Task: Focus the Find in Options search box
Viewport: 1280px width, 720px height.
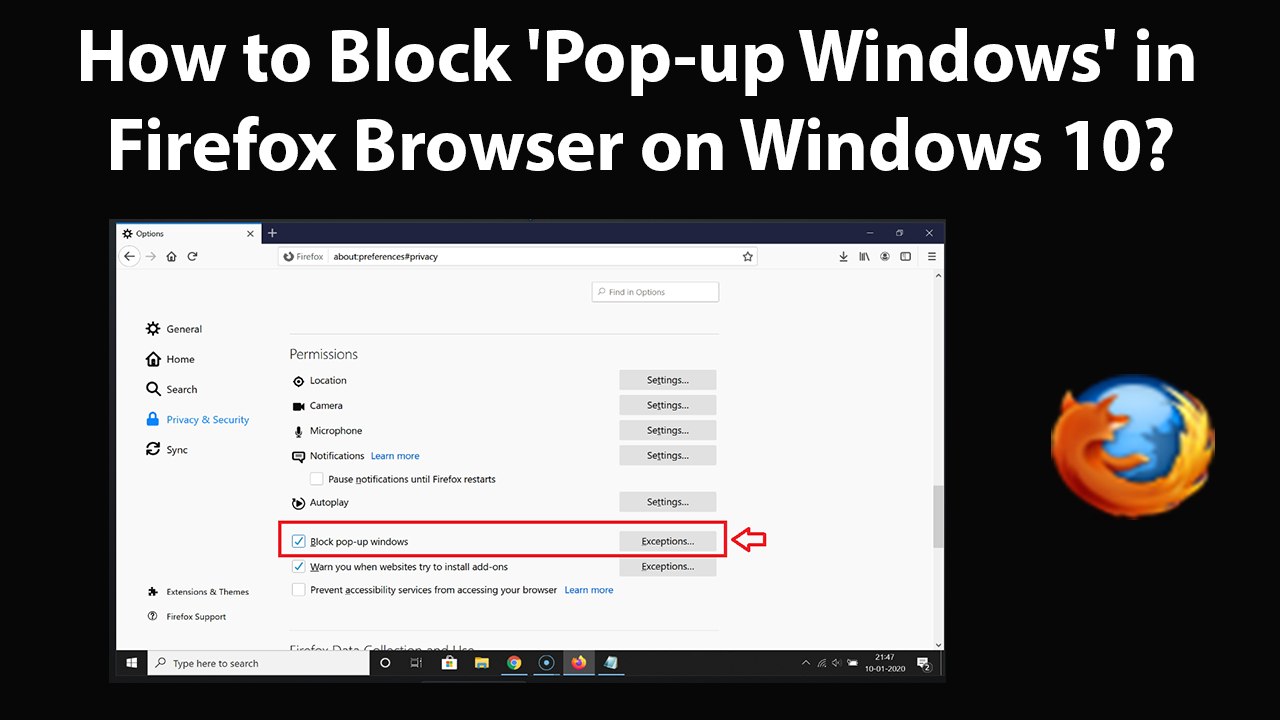Action: 655,292
